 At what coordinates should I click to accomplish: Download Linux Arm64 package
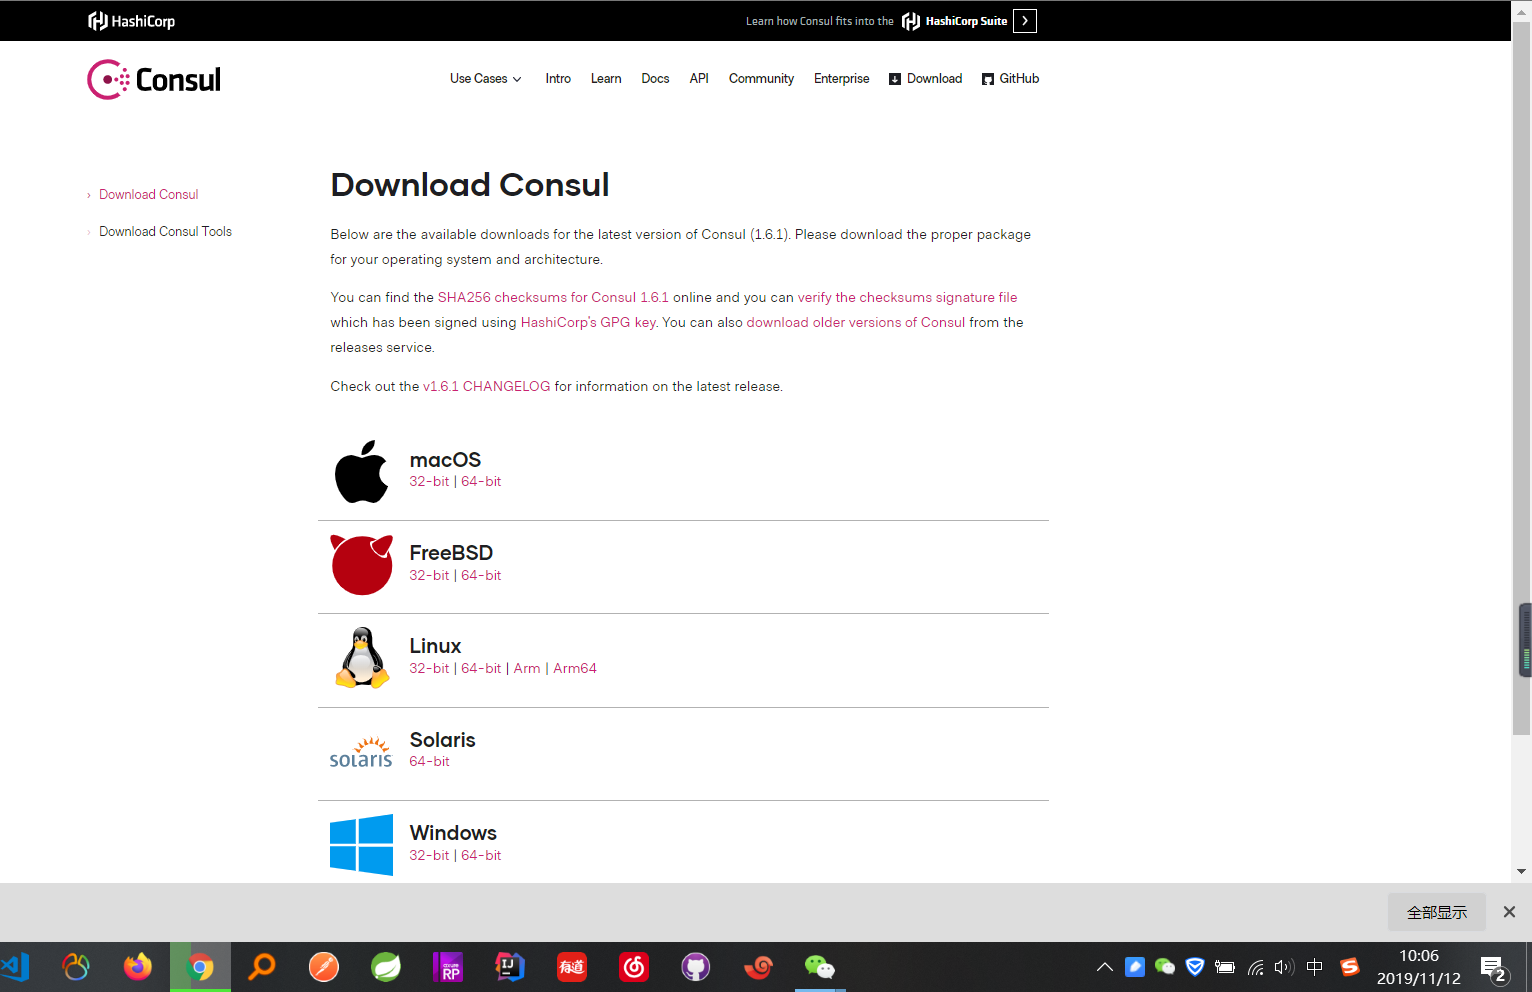pos(575,669)
